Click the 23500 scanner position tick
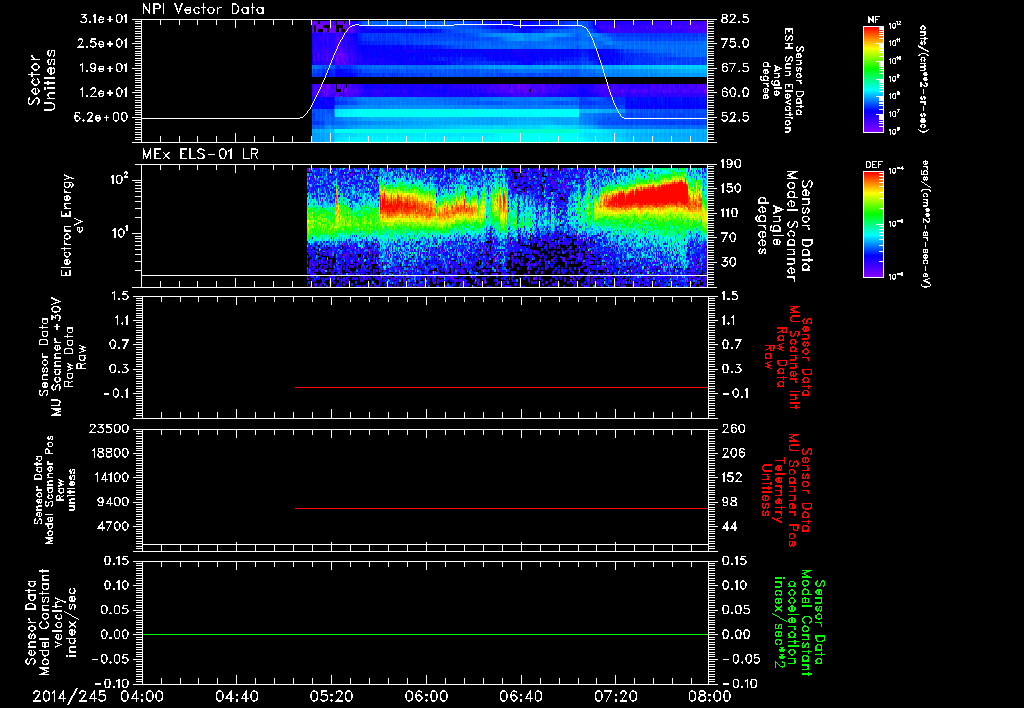 (108, 428)
